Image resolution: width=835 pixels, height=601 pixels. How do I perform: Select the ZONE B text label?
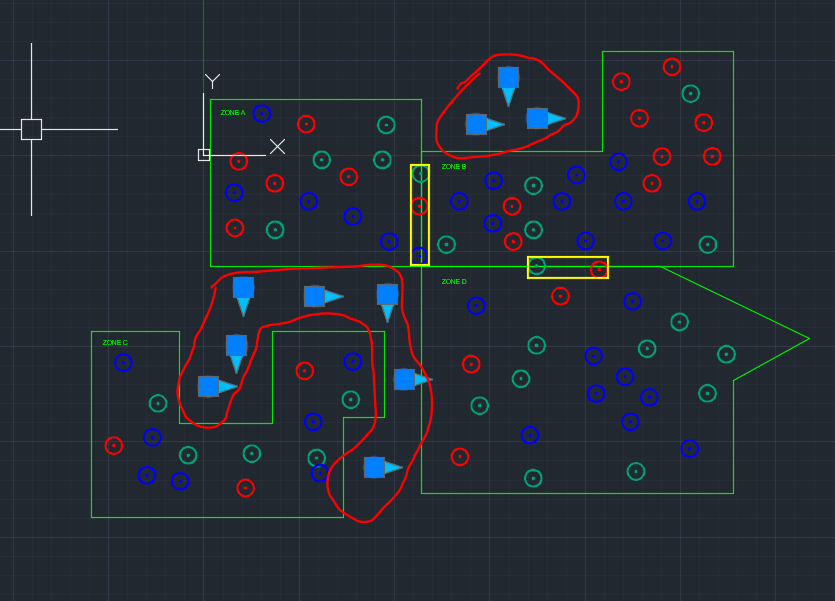tap(454, 167)
